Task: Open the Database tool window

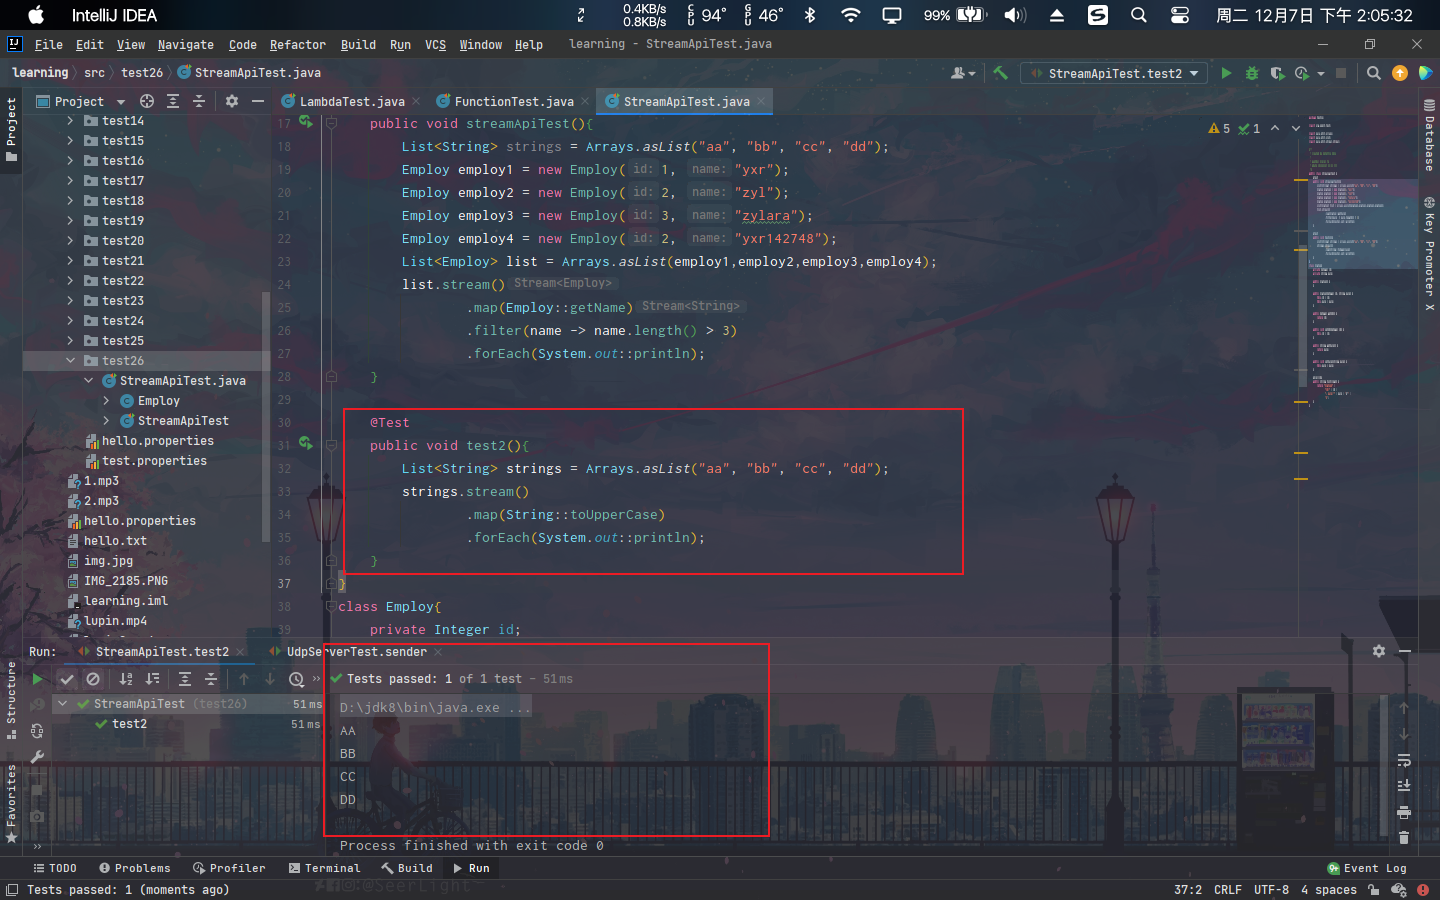Action: [1429, 136]
